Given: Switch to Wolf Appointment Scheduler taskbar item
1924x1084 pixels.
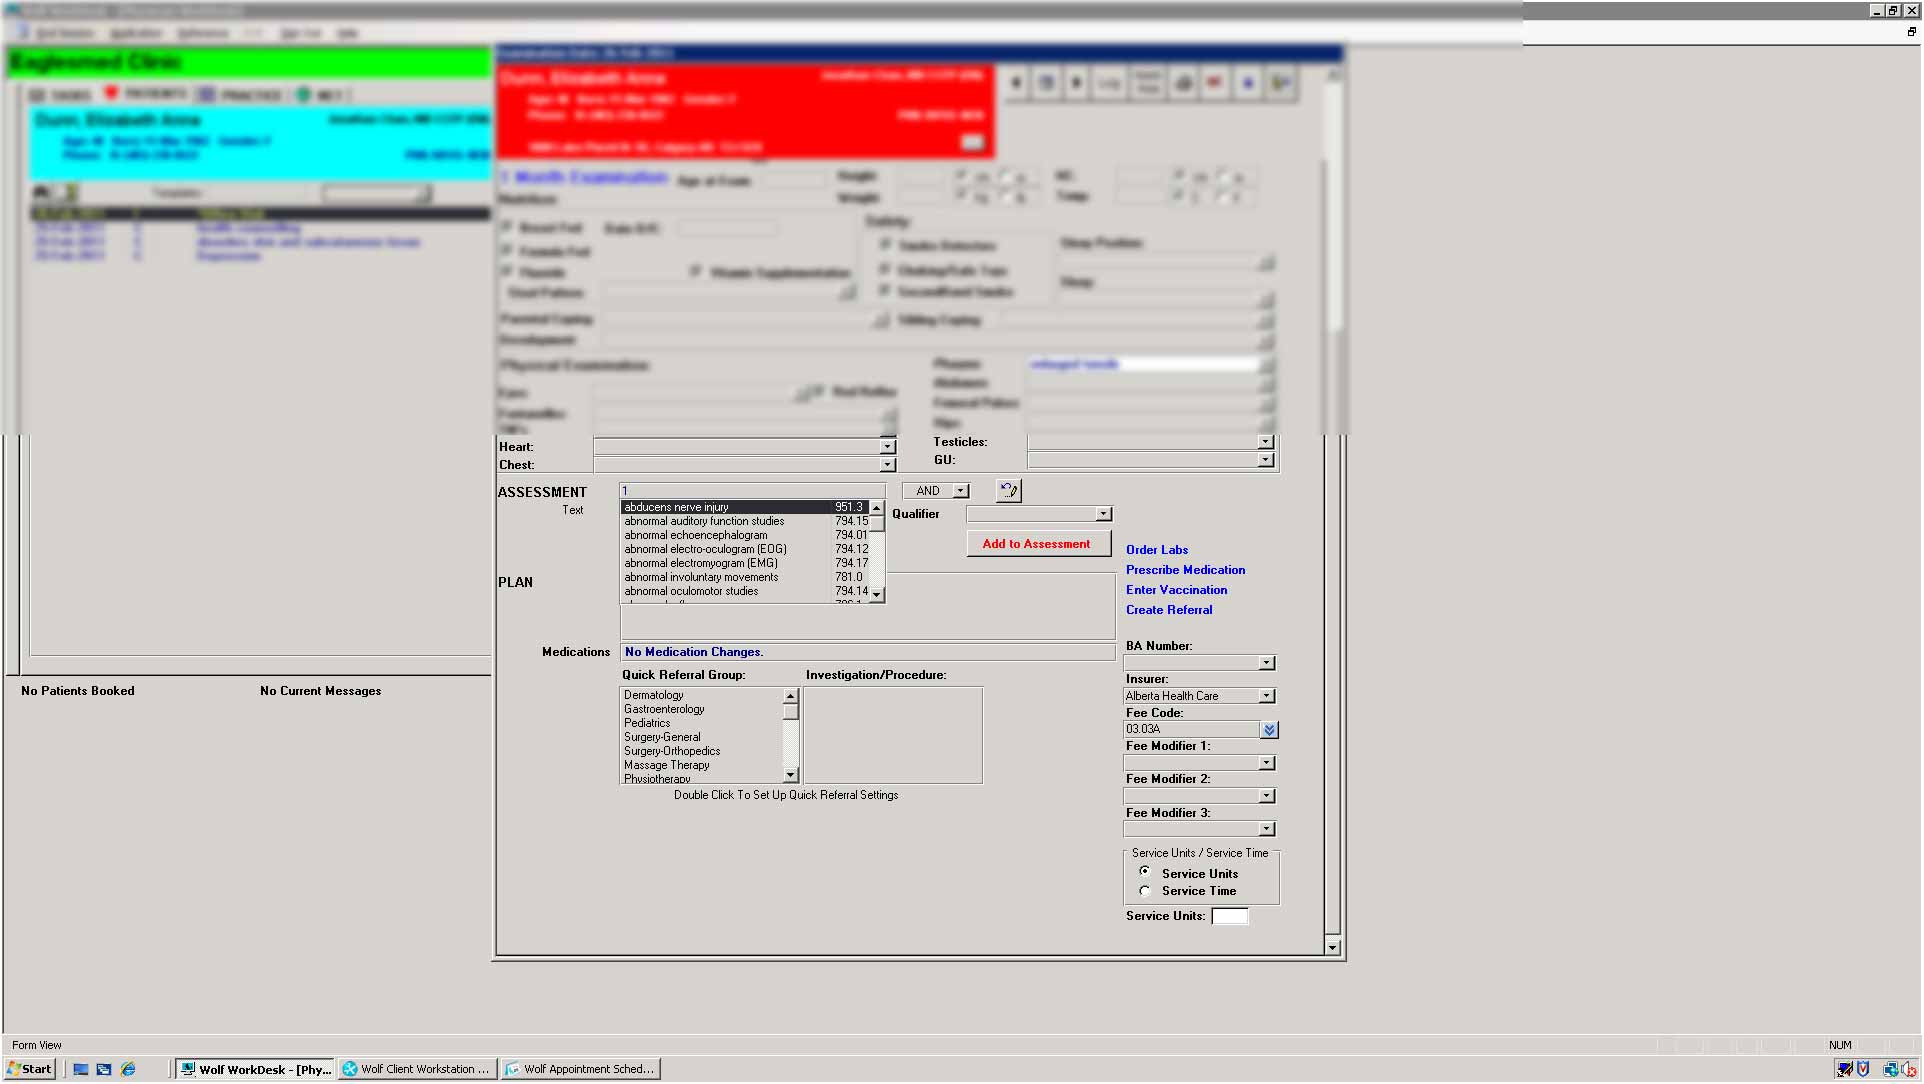Looking at the screenshot, I should tap(581, 1070).
